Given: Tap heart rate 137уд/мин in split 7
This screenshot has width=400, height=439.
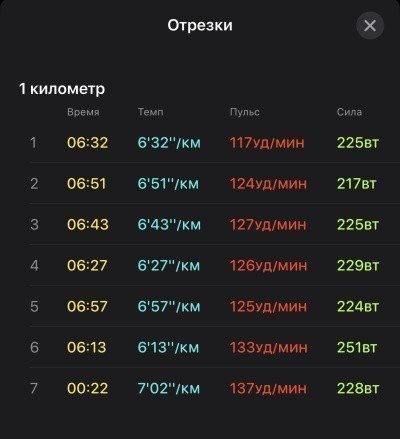Looking at the screenshot, I should pos(268,388).
